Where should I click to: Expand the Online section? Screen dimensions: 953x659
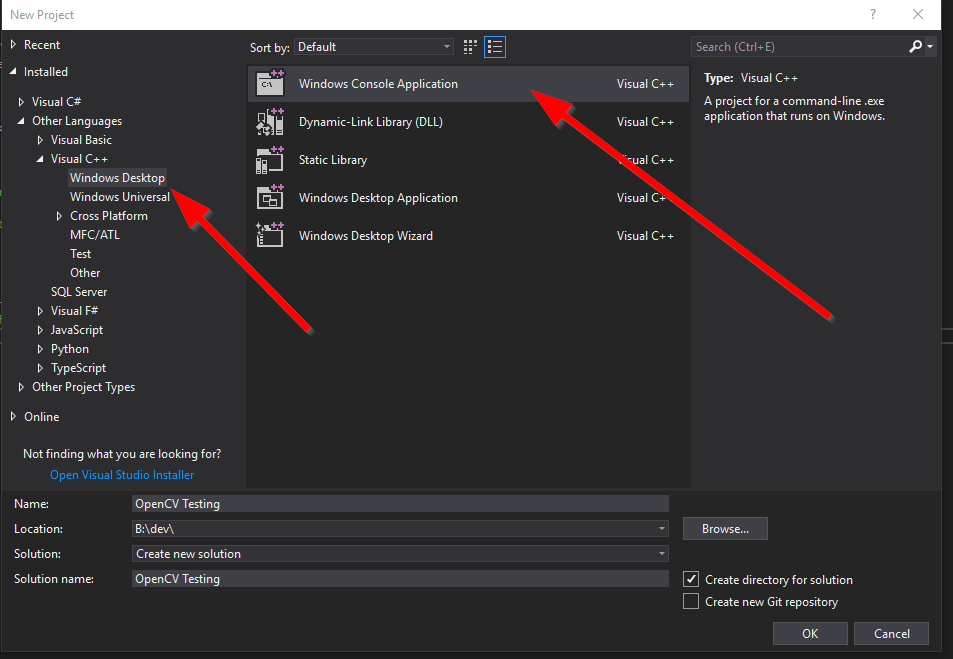(x=13, y=416)
